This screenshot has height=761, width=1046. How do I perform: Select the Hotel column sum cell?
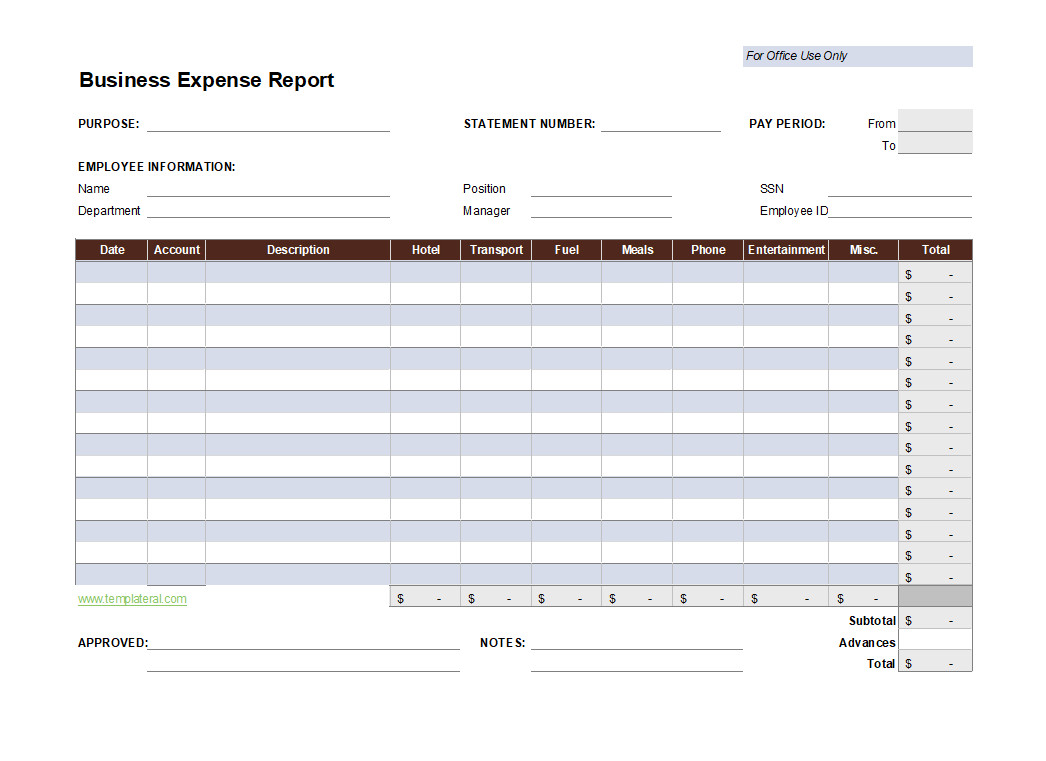point(426,597)
